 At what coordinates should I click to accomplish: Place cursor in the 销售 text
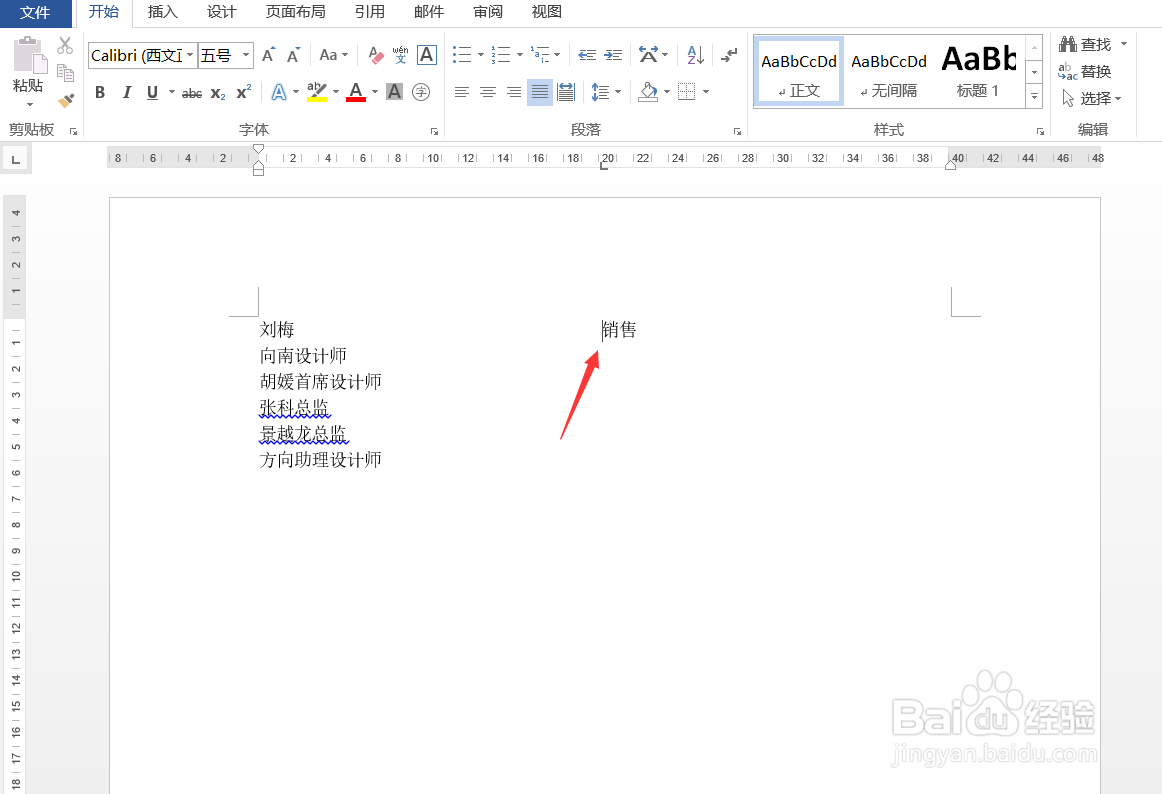[x=618, y=329]
